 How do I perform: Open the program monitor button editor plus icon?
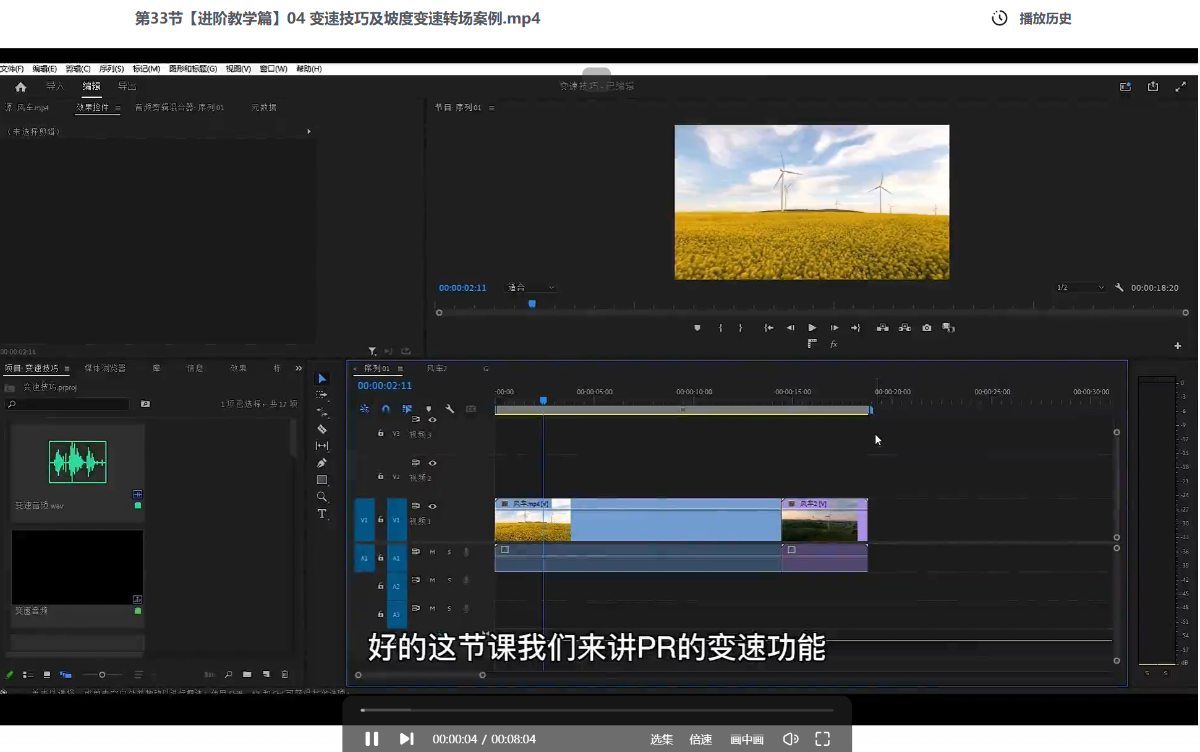pyautogui.click(x=1177, y=346)
